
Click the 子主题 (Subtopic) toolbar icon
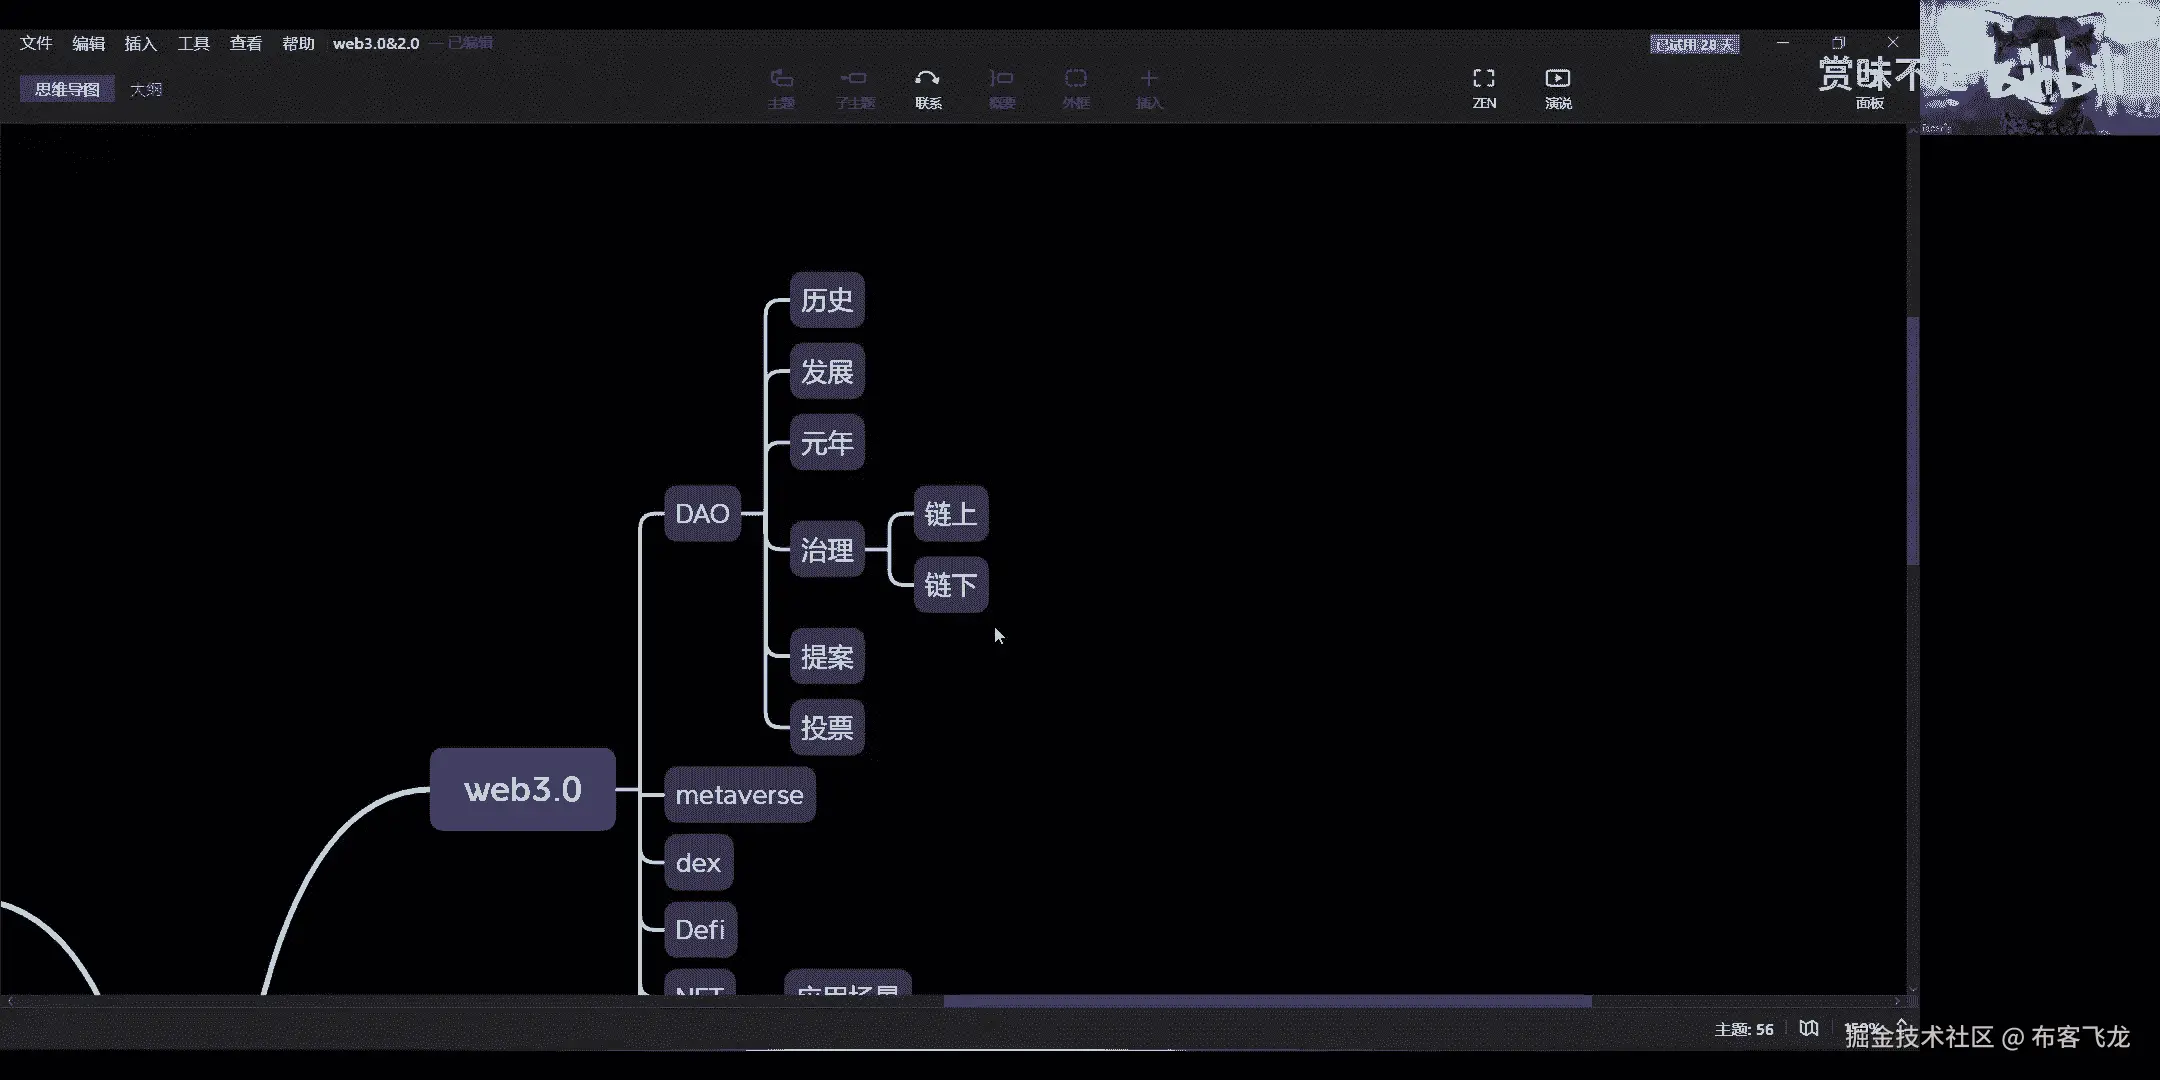tap(854, 80)
